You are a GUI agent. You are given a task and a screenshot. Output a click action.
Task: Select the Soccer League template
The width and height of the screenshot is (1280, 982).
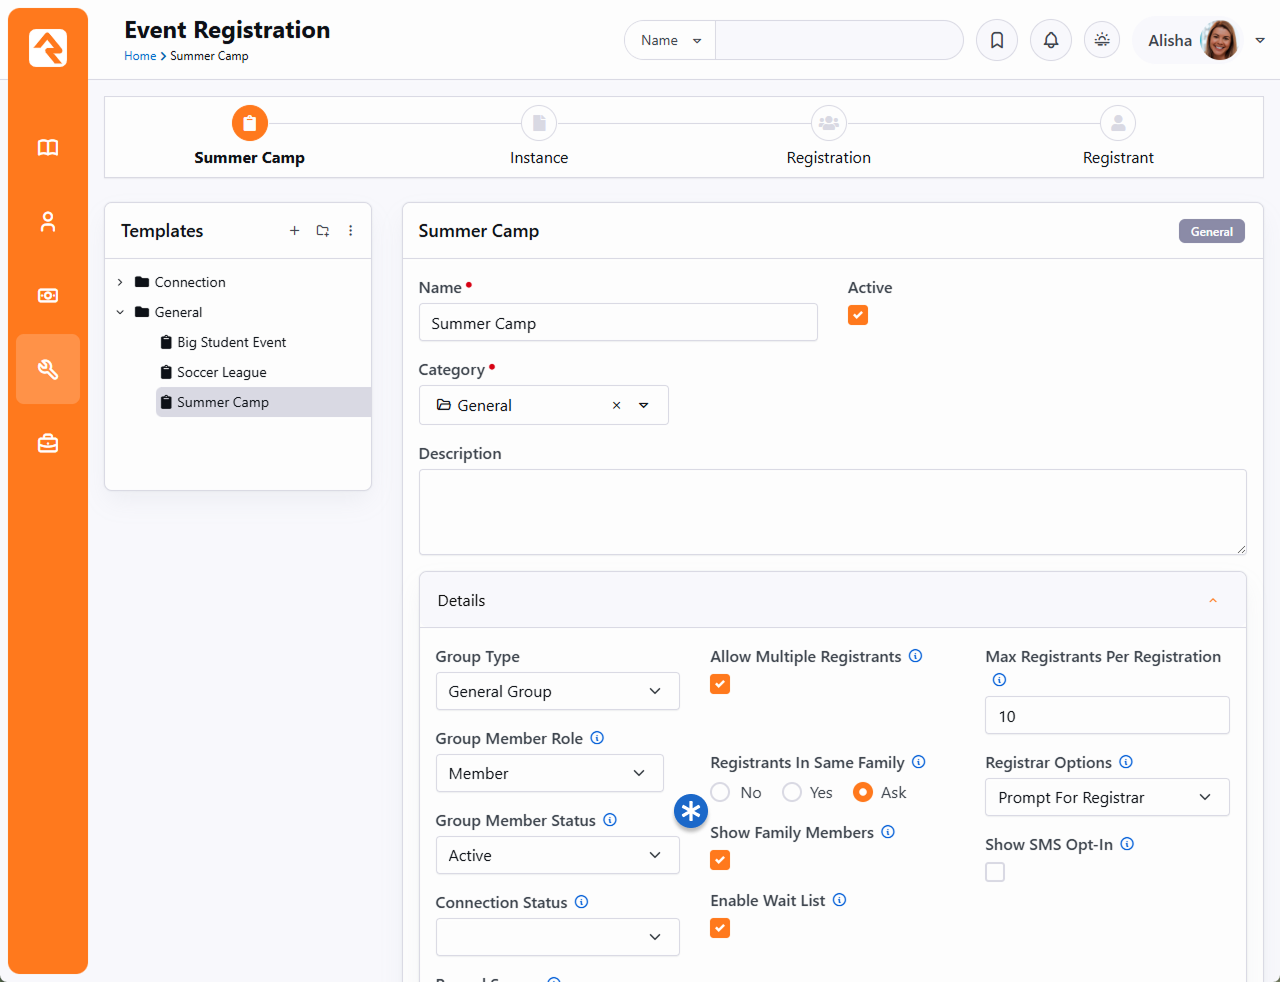click(x=221, y=372)
